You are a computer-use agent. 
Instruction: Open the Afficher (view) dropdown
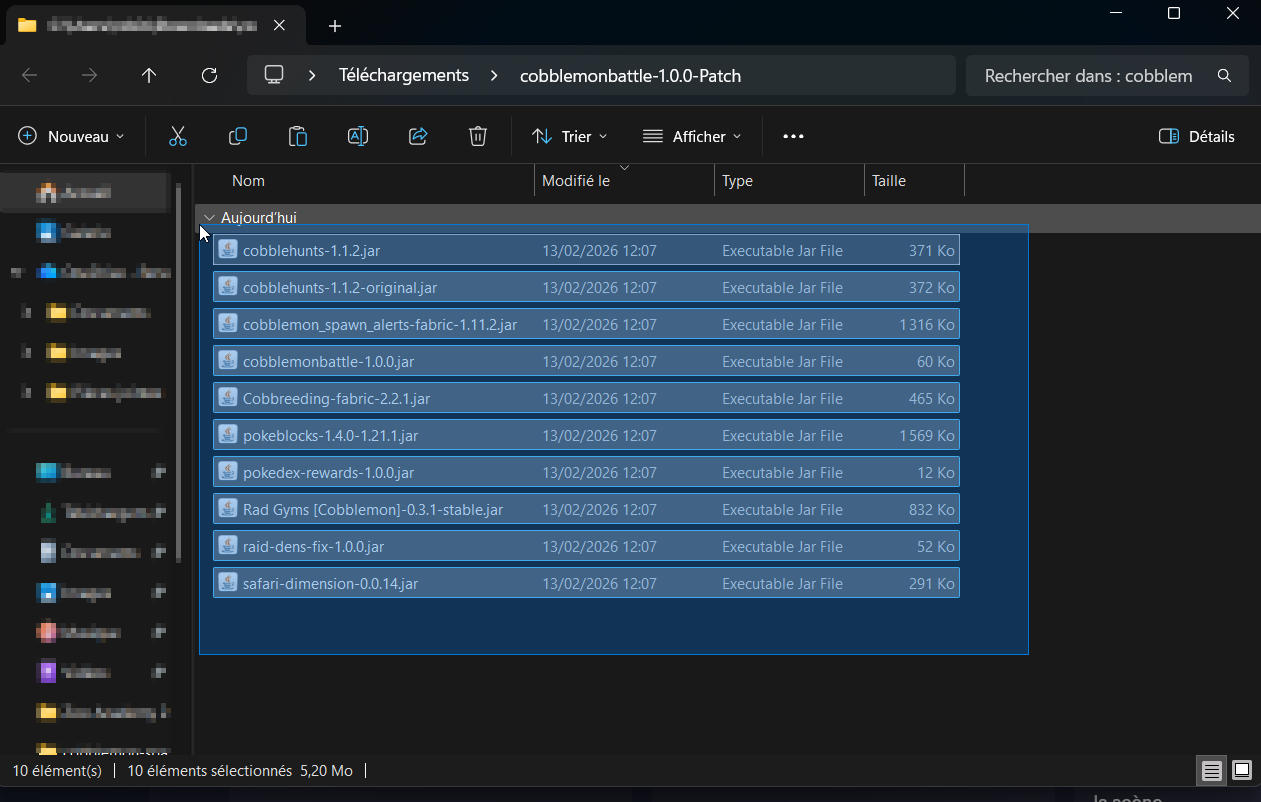click(x=691, y=136)
